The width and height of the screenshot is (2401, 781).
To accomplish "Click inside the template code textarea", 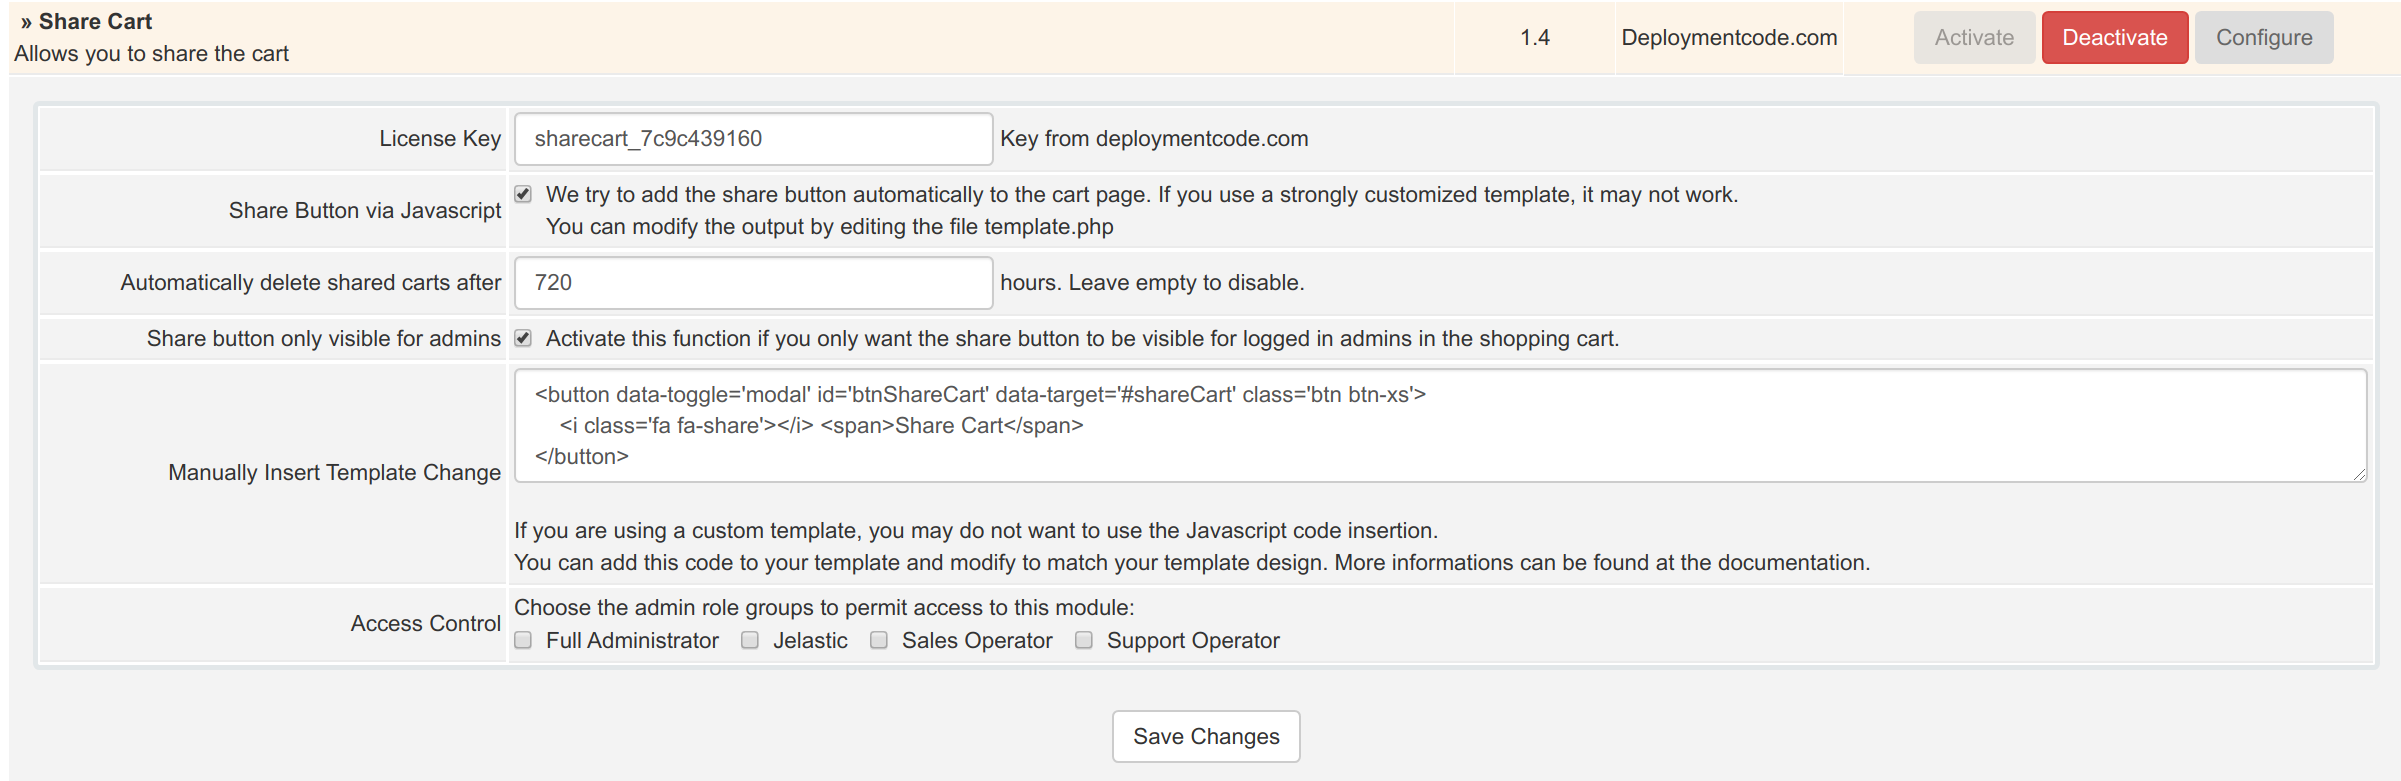I will click(x=1438, y=426).
